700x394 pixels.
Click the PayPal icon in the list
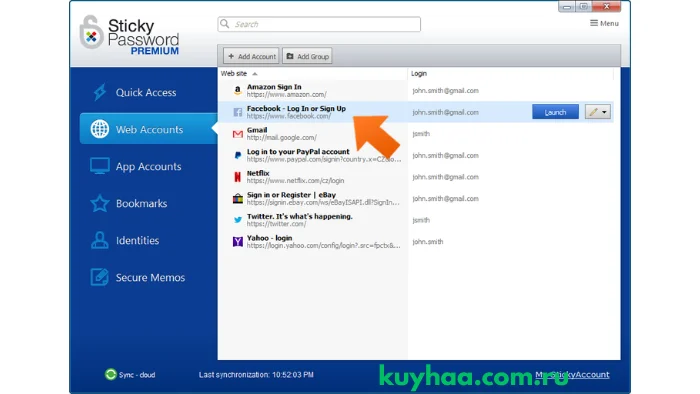coord(238,155)
